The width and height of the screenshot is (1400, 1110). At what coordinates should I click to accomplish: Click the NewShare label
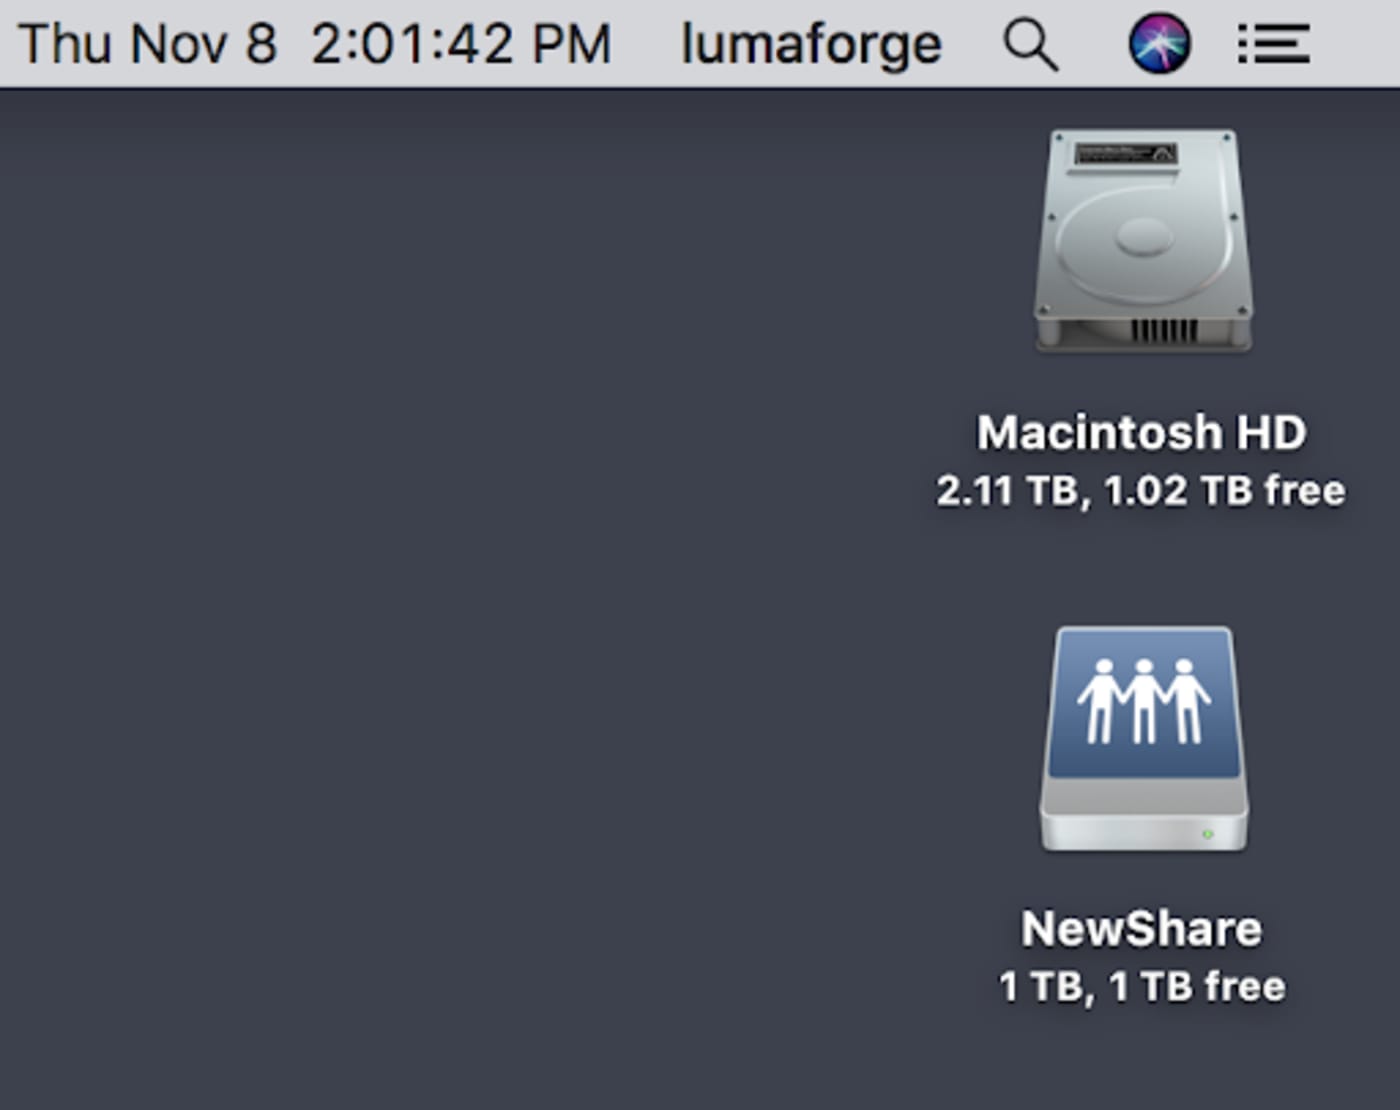click(x=1142, y=929)
